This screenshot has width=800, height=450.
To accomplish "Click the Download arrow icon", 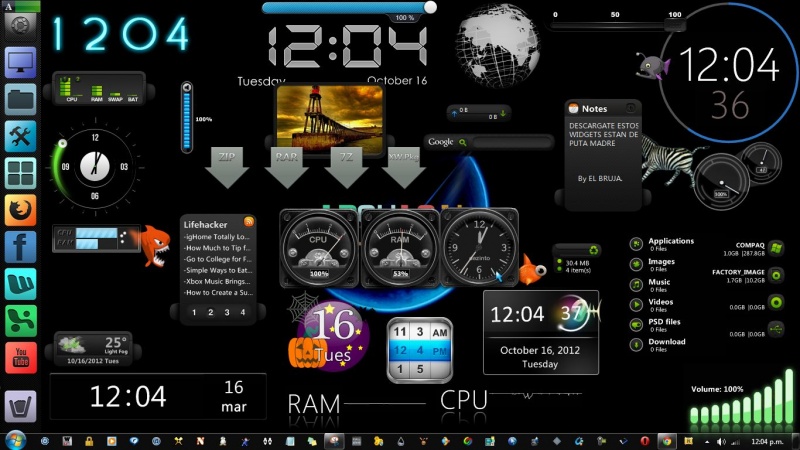I will 636,345.
